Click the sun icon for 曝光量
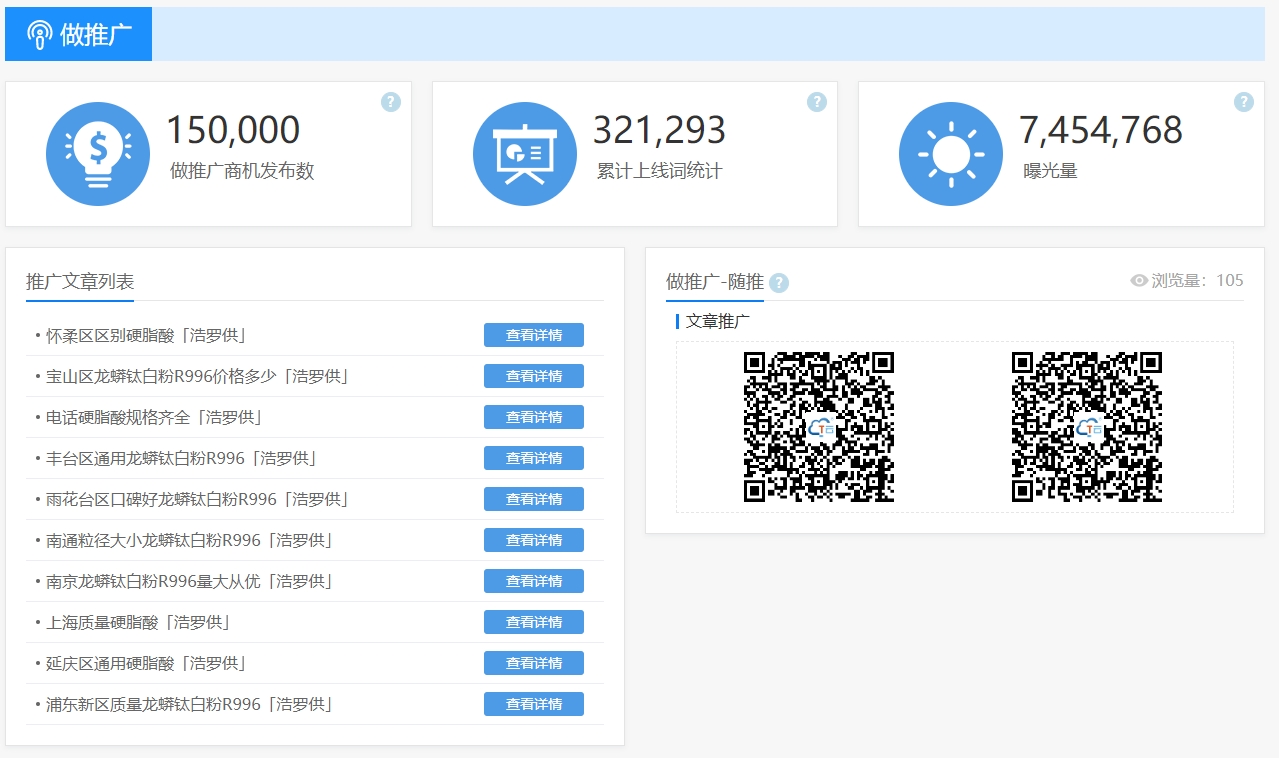 (x=950, y=154)
